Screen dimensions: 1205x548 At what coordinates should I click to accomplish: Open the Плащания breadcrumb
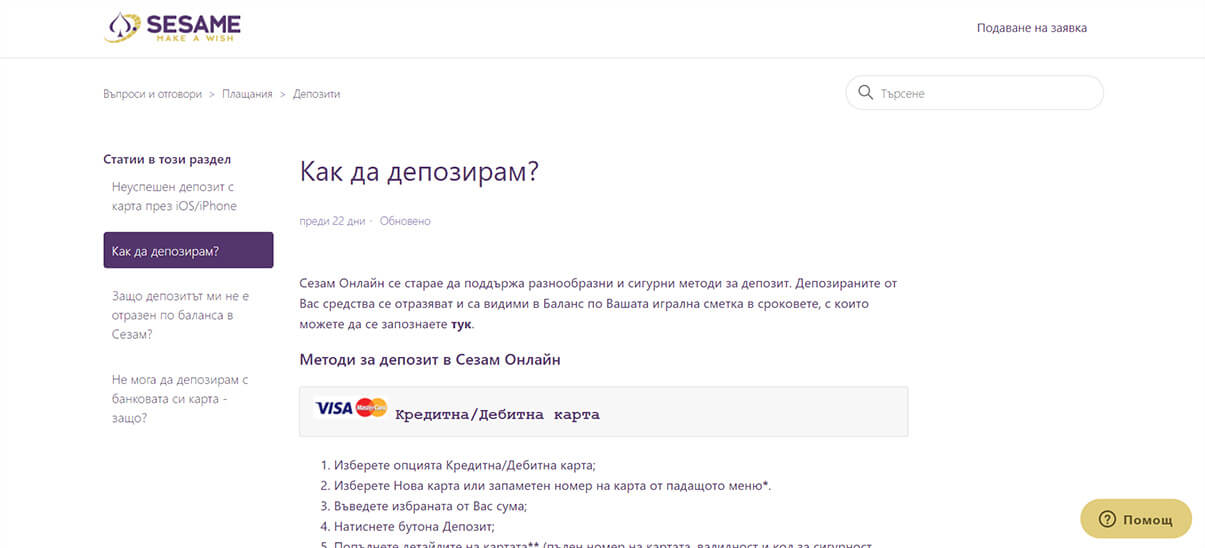coord(247,94)
